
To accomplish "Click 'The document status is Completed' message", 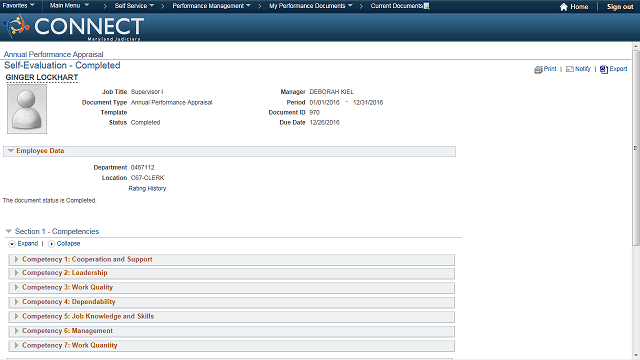I will tap(49, 200).
